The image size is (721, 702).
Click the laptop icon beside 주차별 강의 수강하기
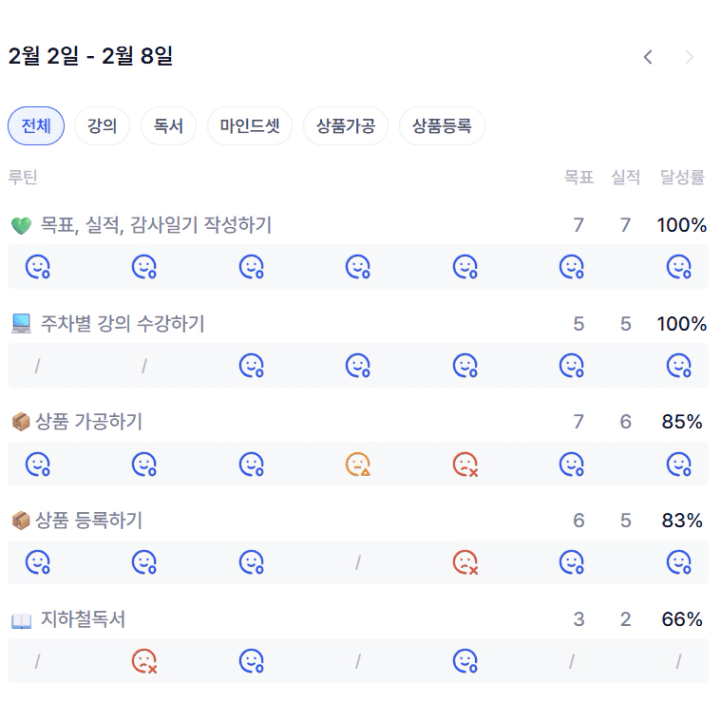(x=21, y=324)
